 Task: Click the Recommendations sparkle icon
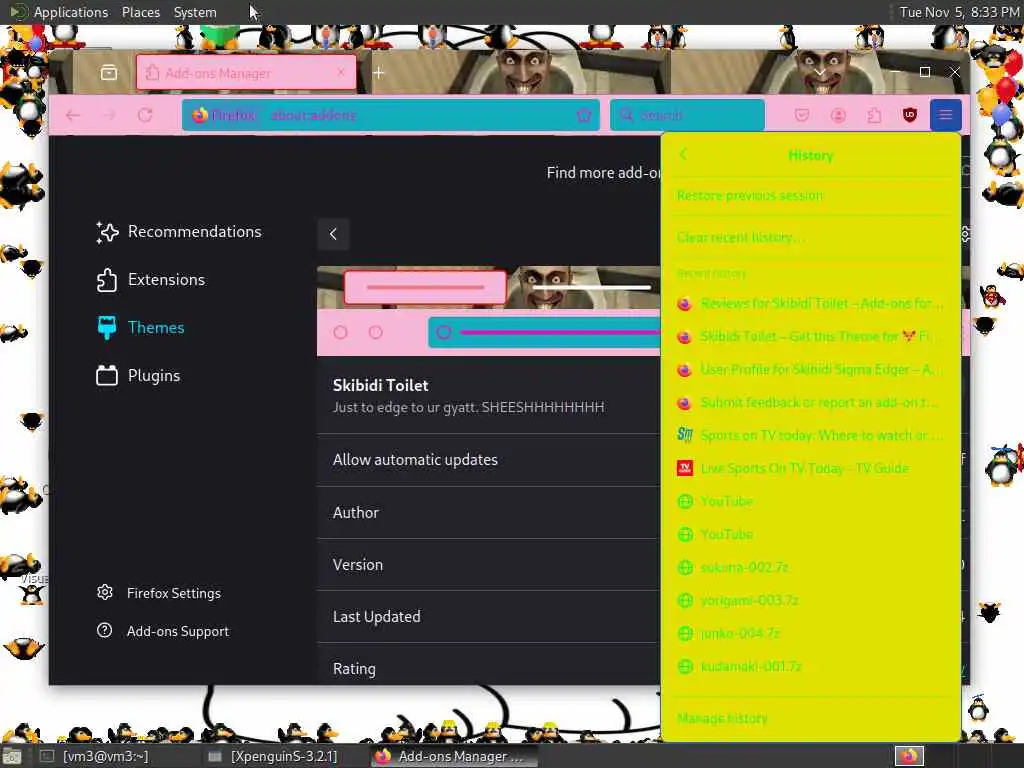tap(107, 232)
